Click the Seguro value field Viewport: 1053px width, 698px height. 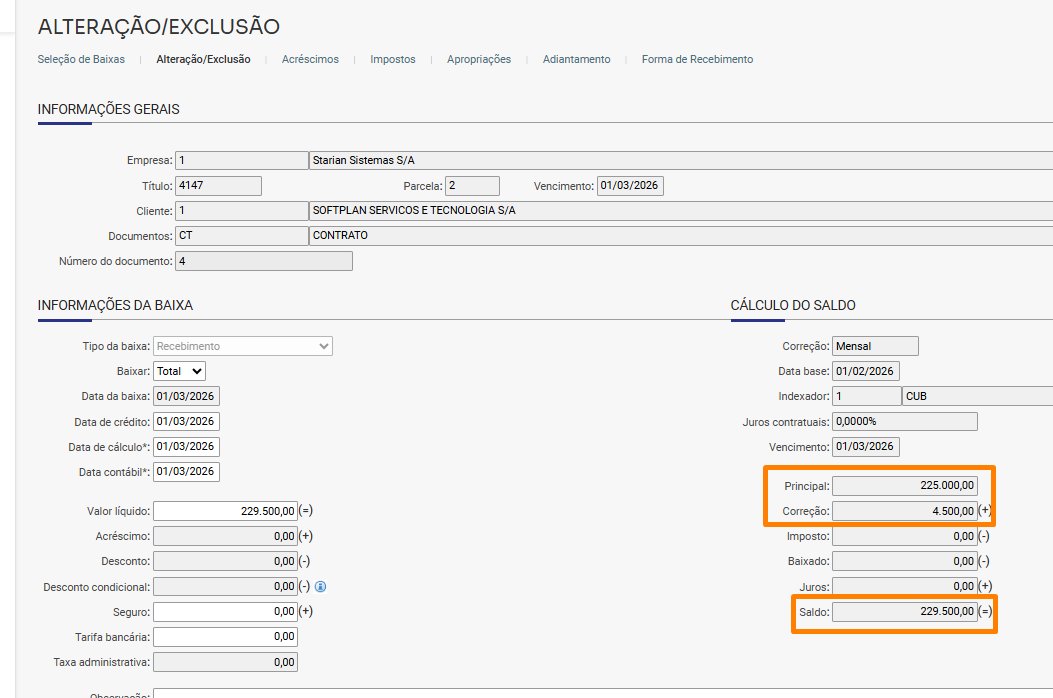click(225, 611)
